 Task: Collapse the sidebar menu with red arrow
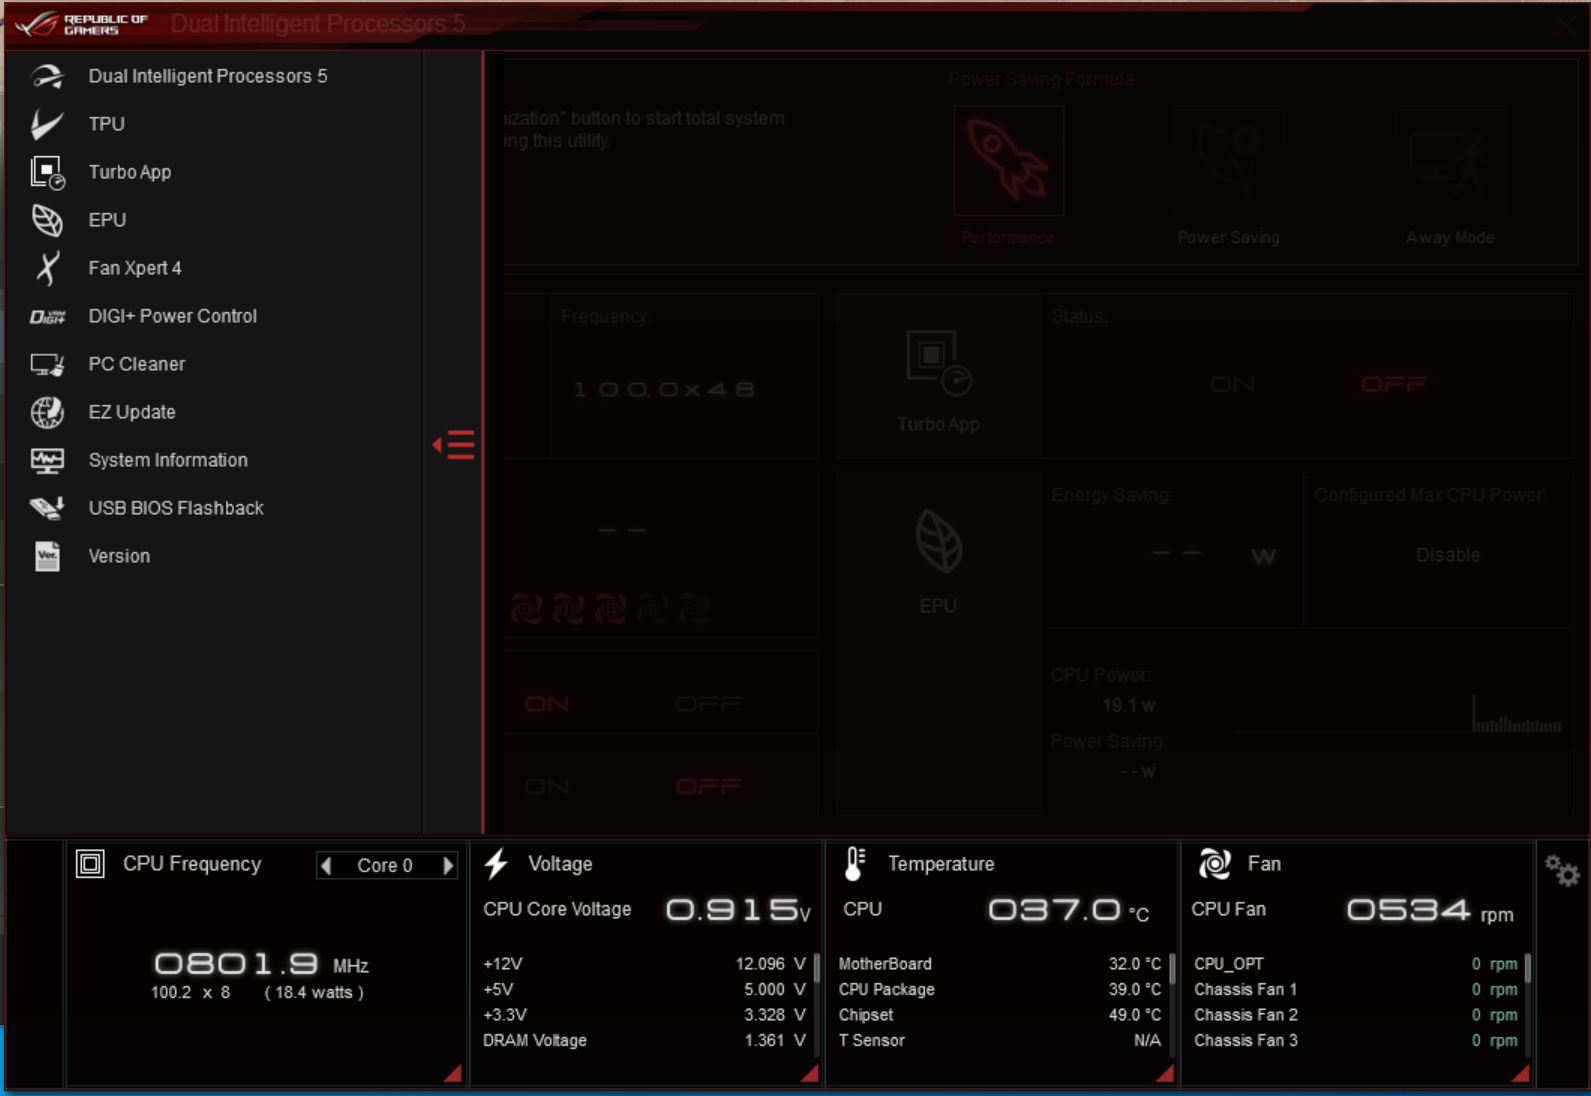454,444
